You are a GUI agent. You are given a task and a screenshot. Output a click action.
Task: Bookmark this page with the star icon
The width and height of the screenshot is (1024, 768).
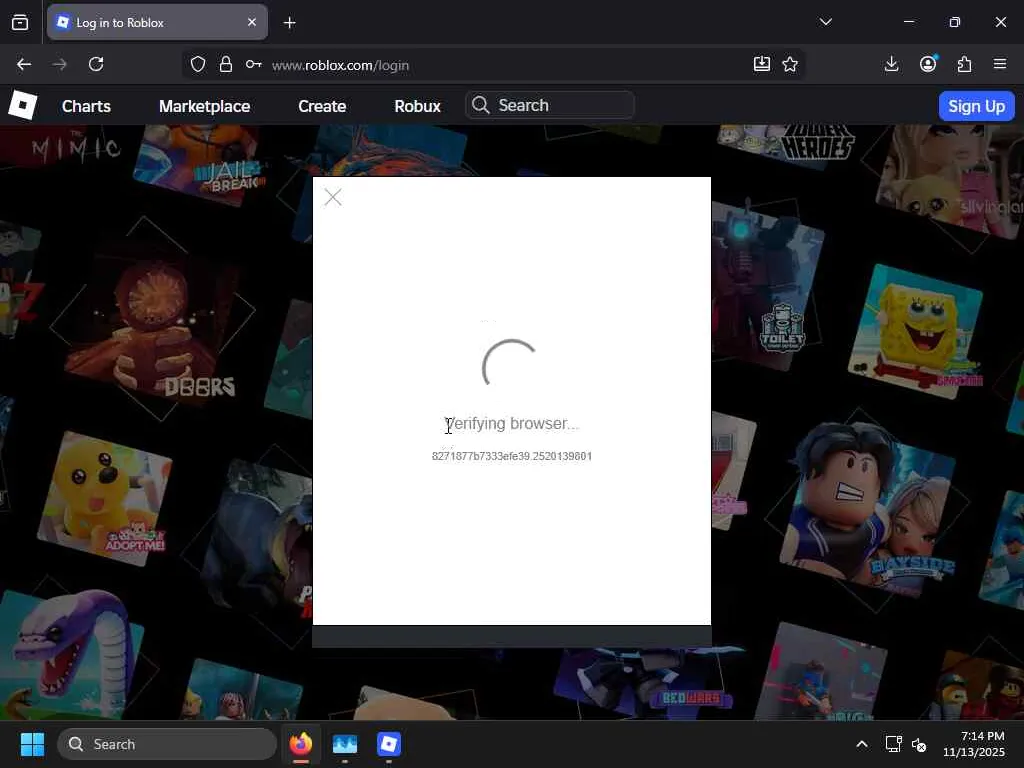(x=790, y=64)
